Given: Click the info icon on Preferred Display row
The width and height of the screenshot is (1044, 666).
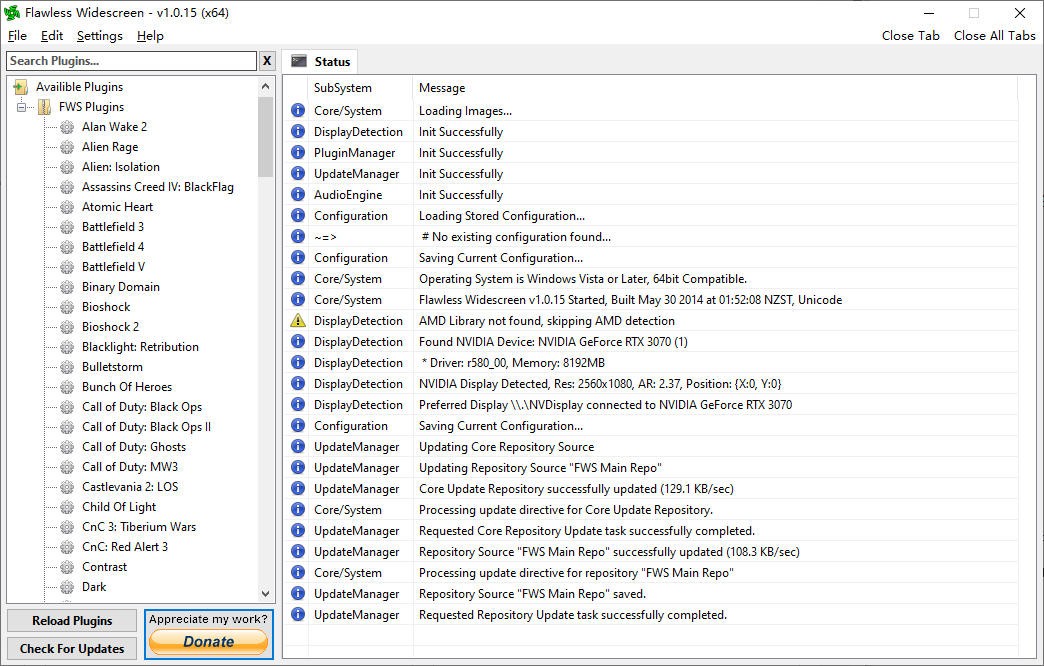Looking at the screenshot, I should [x=298, y=404].
